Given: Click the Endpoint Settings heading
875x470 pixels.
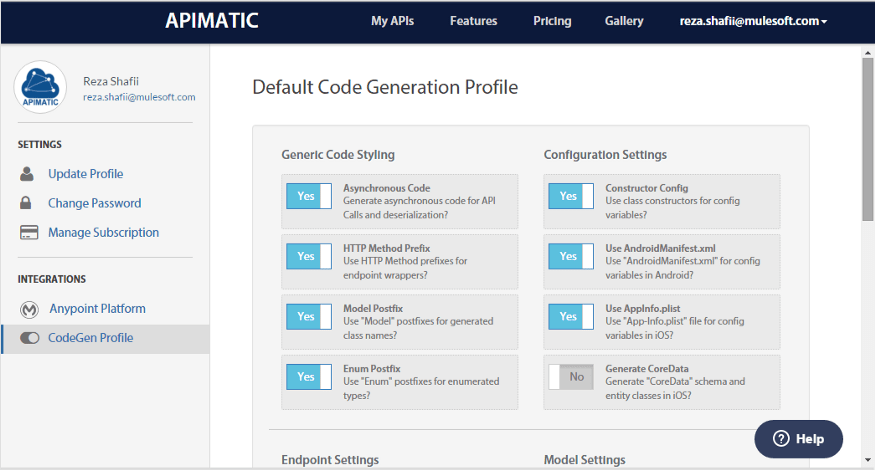Looking at the screenshot, I should point(330,459).
